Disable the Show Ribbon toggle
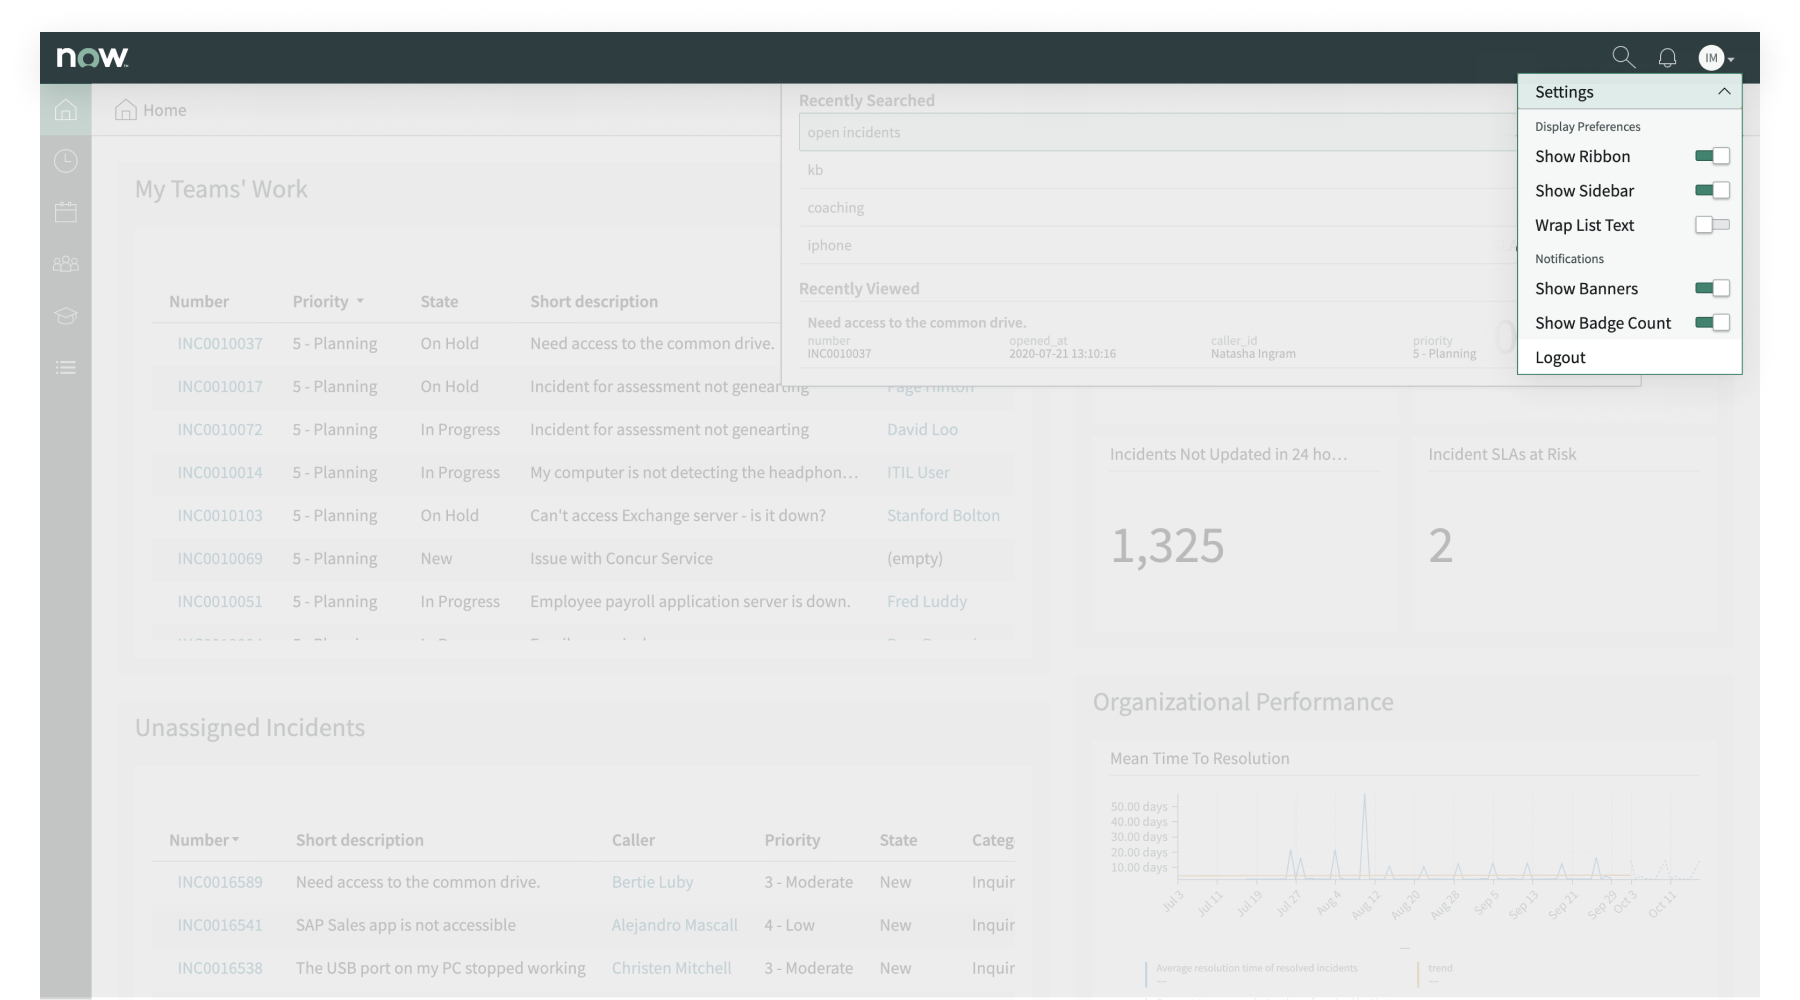 pyautogui.click(x=1711, y=156)
